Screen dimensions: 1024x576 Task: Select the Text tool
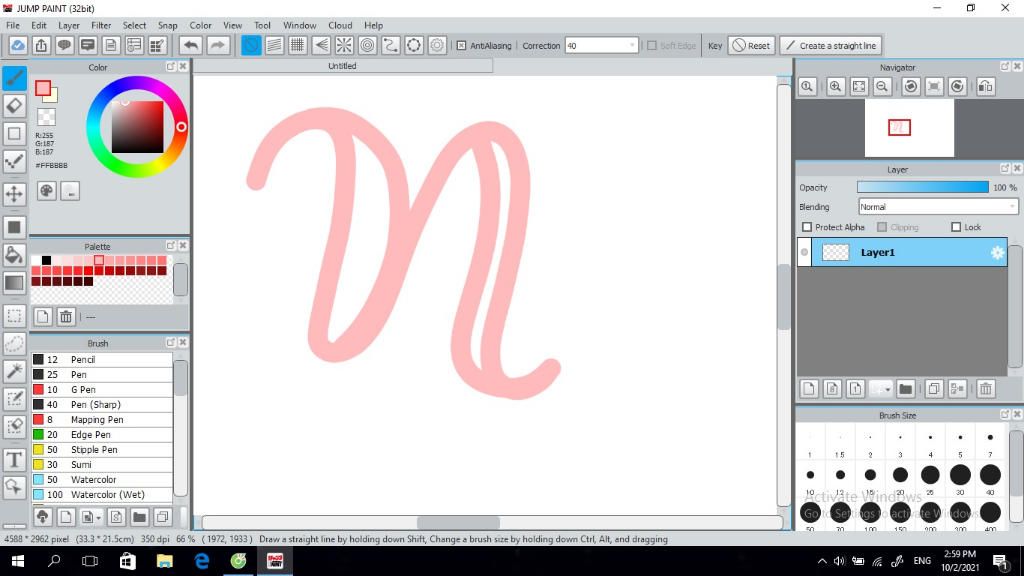[x=14, y=460]
